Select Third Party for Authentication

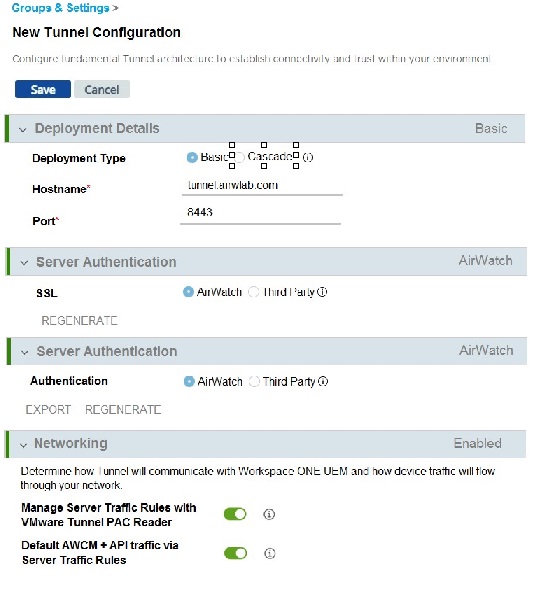coord(254,382)
